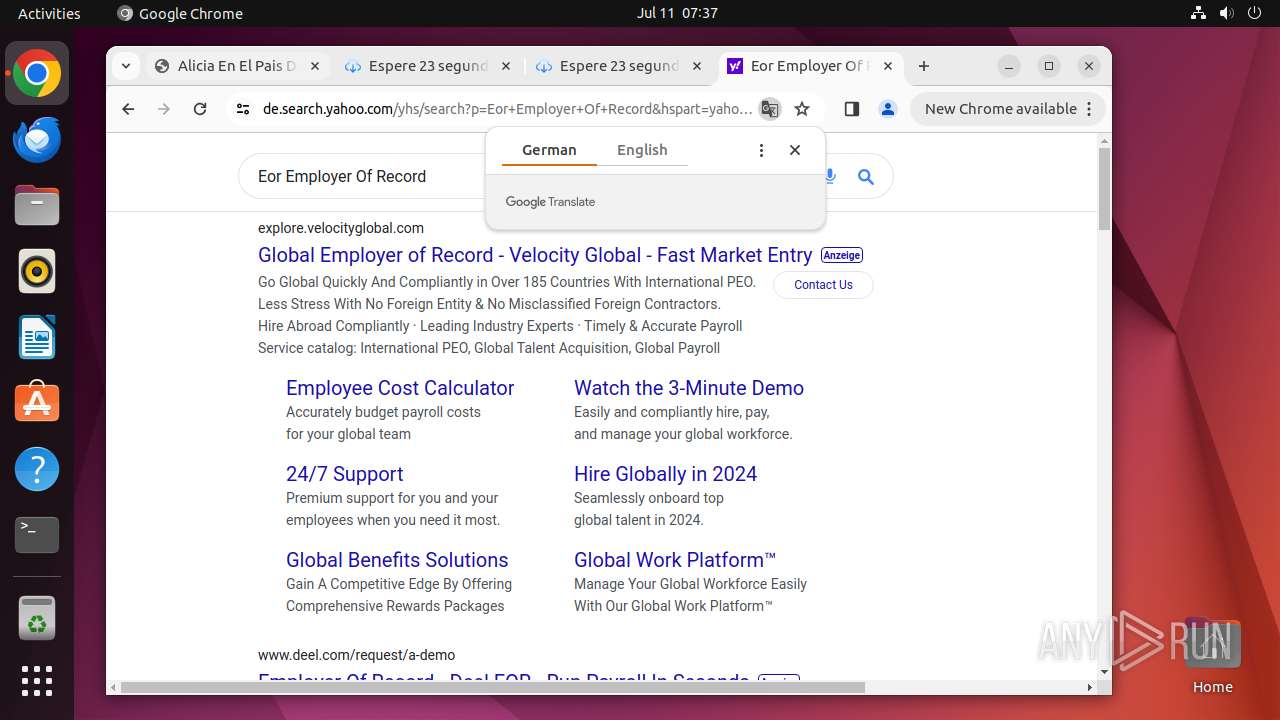Reload the current page
Viewport: 1280px width, 720px height.
tap(200, 109)
